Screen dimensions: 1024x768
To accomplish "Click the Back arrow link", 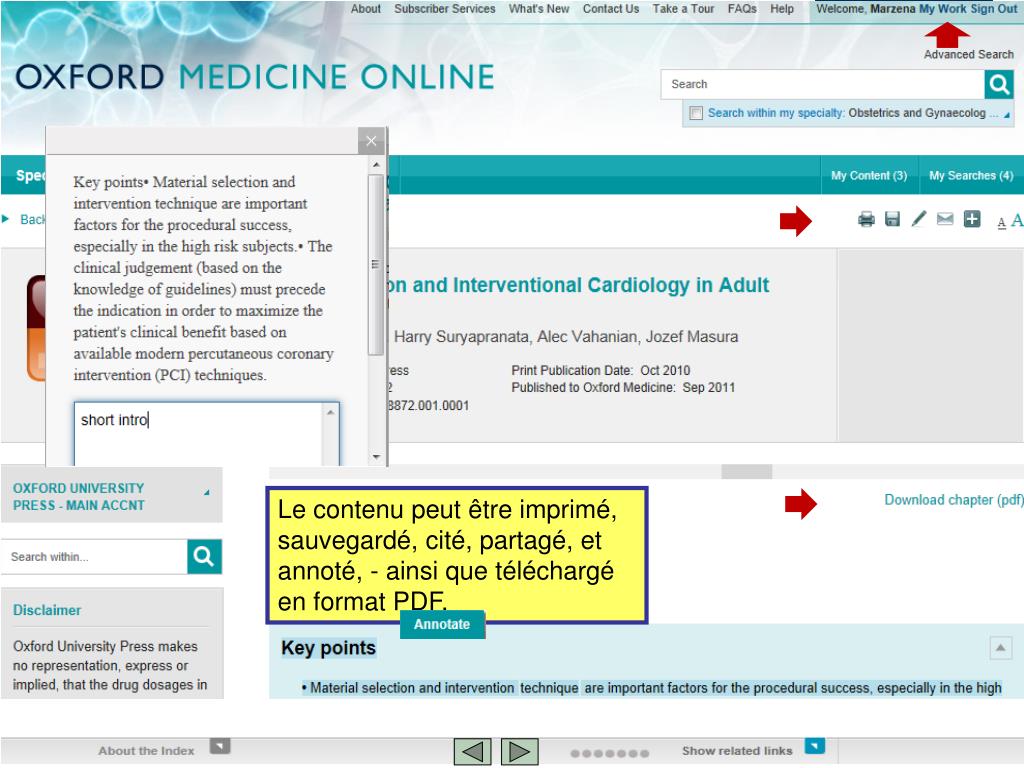I will pyautogui.click(x=25, y=219).
